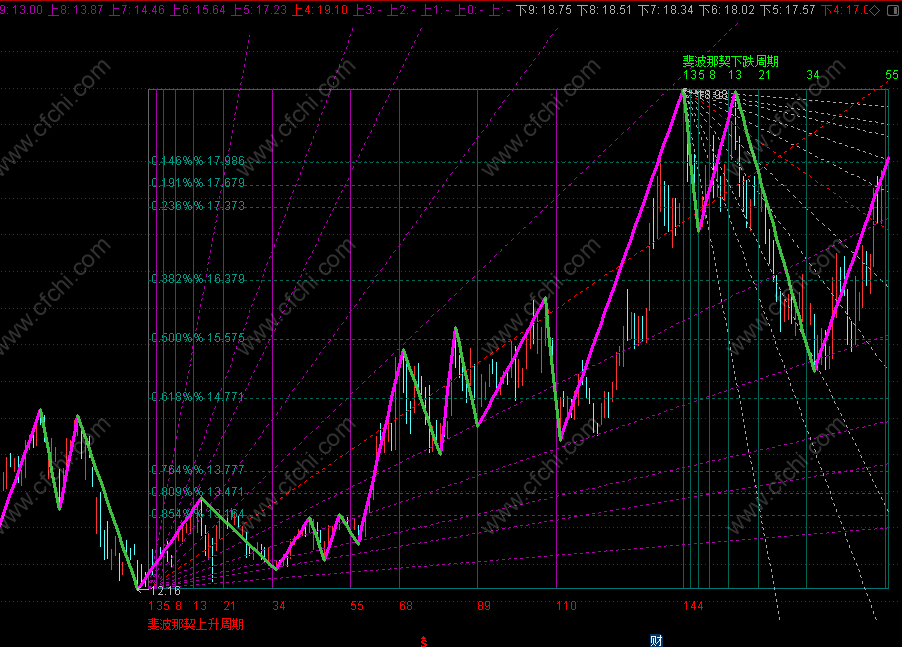The height and width of the screenshot is (647, 902).
Task: Click the 0.191%% 17.679 retracement label
Action: coord(198,183)
